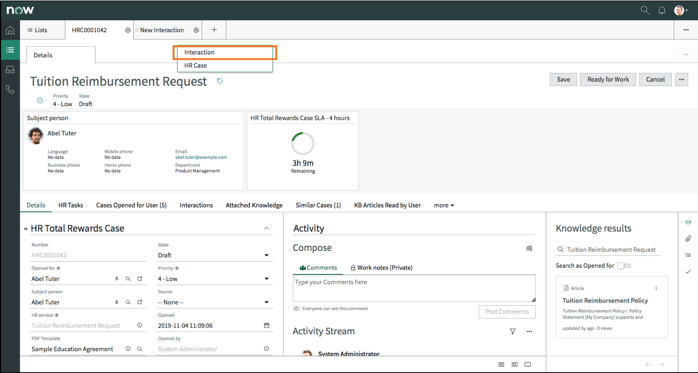698x373 pixels.
Task: Select Interaction from dropdown menu
Action: (225, 52)
